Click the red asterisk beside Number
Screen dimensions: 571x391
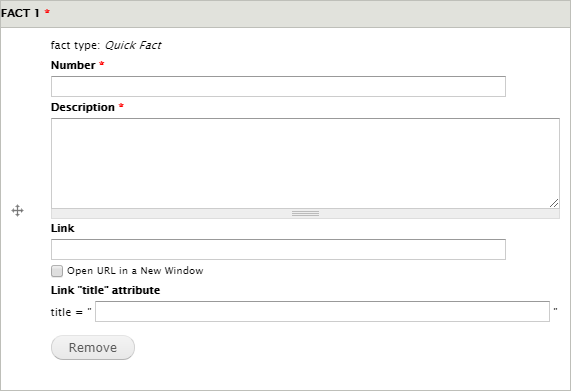102,64
